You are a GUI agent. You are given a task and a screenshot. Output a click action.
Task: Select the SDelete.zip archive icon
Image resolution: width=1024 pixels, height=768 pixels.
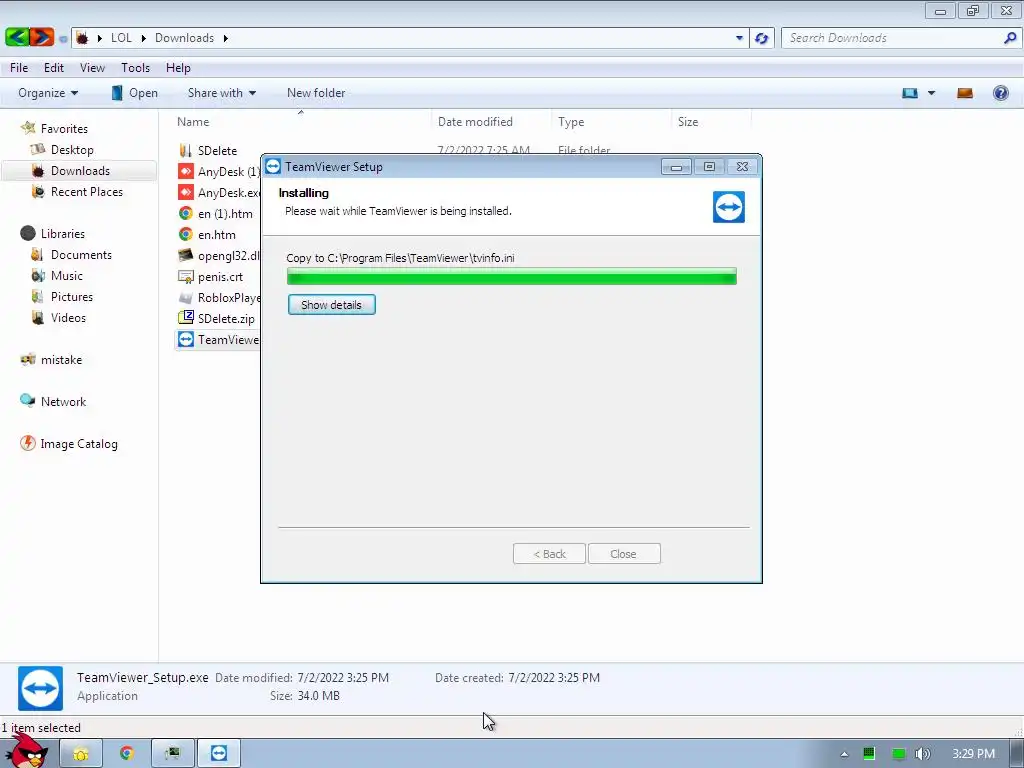pyautogui.click(x=185, y=318)
